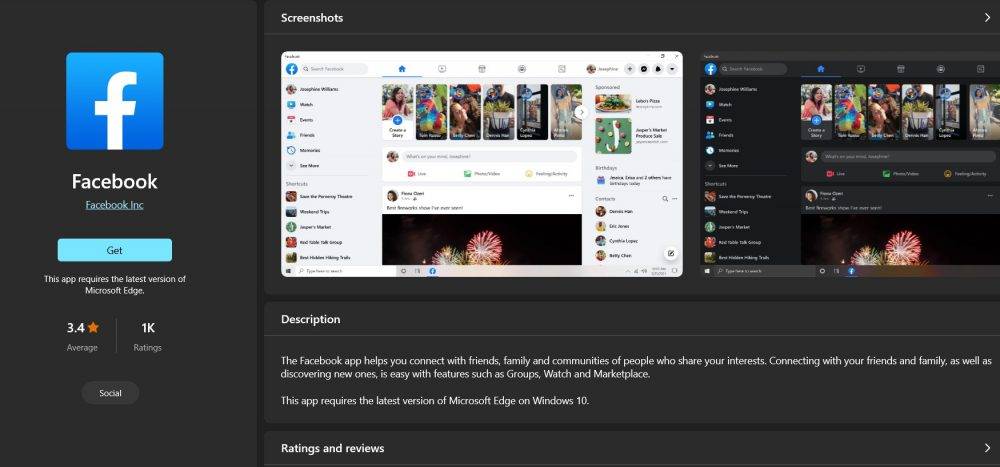The height and width of the screenshot is (467, 1000).
Task: Click the Ratings label under 1K
Action: click(147, 348)
